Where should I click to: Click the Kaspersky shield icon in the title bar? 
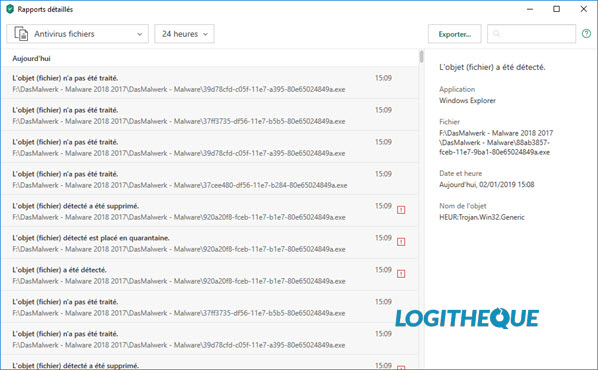pyautogui.click(x=10, y=9)
